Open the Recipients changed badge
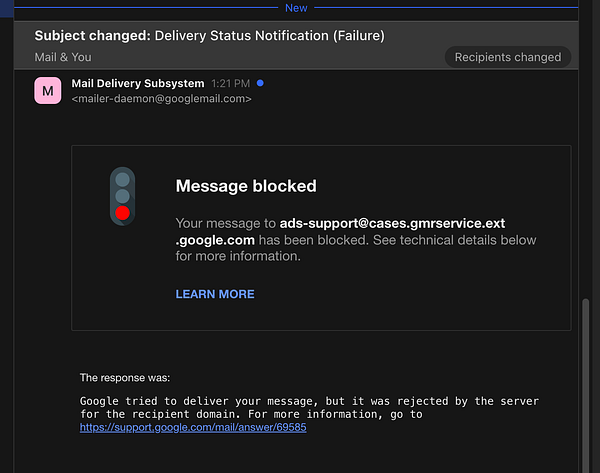This screenshot has width=600, height=473. pos(507,57)
